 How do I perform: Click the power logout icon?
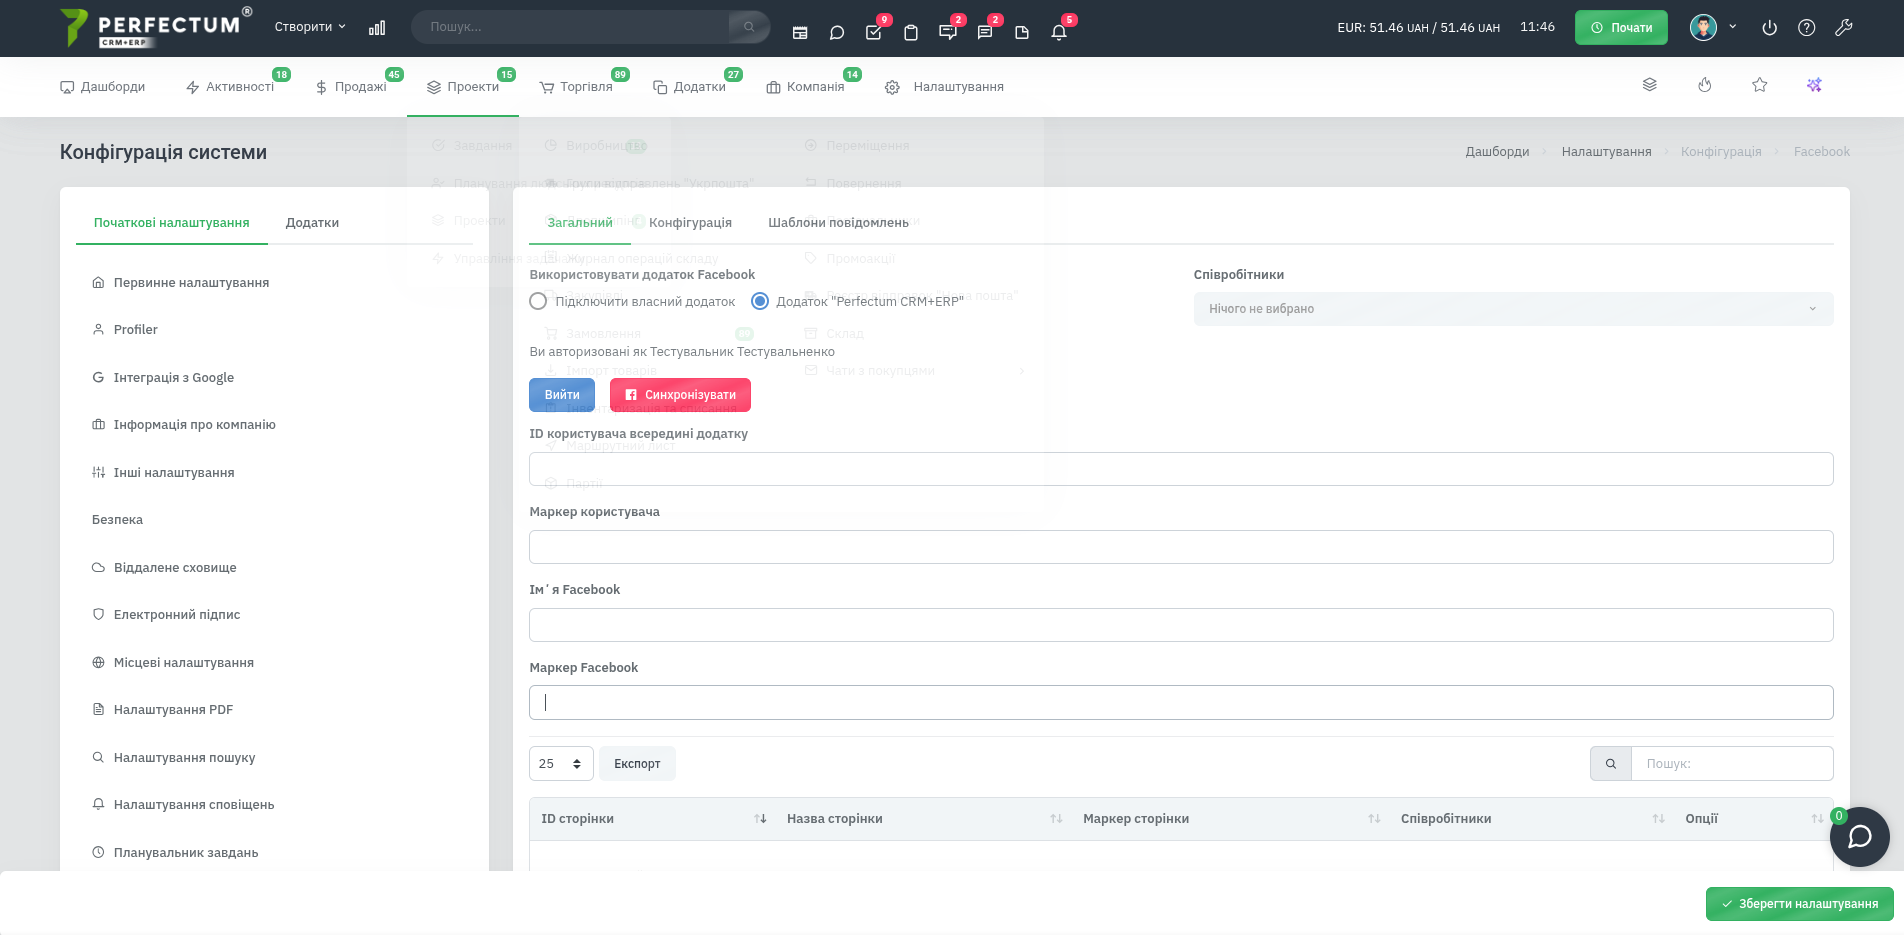1769,28
